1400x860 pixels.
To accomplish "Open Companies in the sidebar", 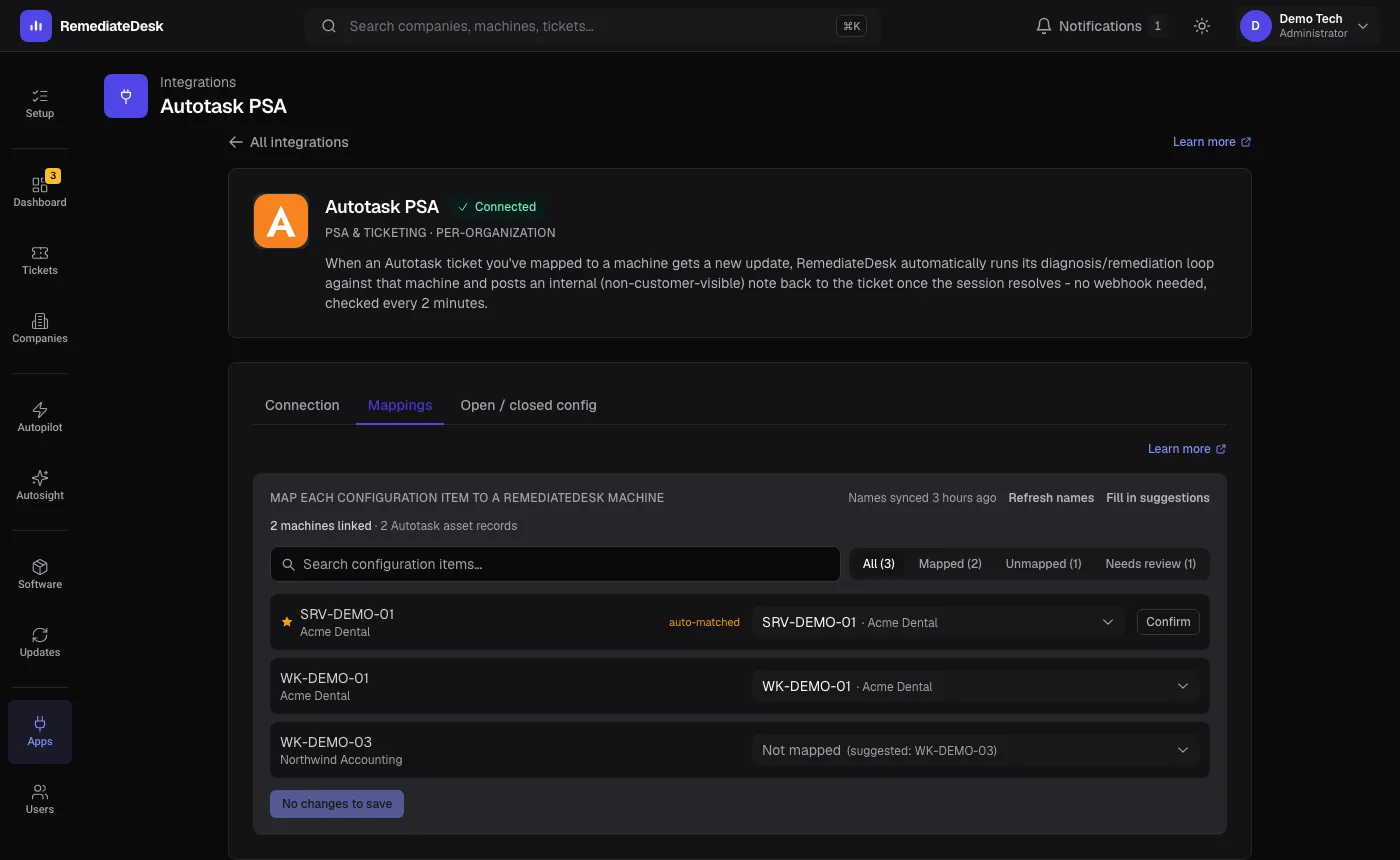I will pos(40,328).
